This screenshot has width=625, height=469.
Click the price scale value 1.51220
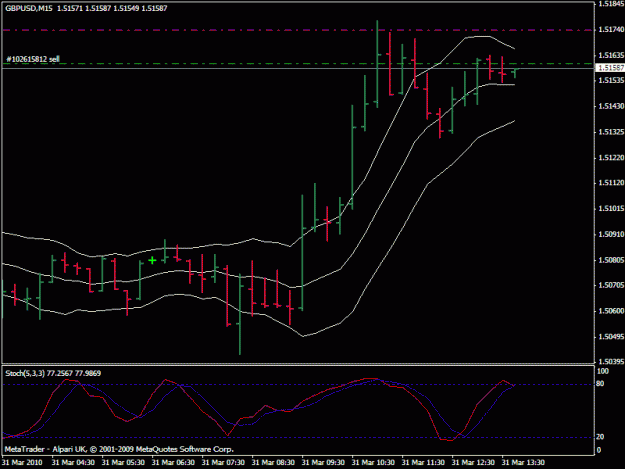611,158
